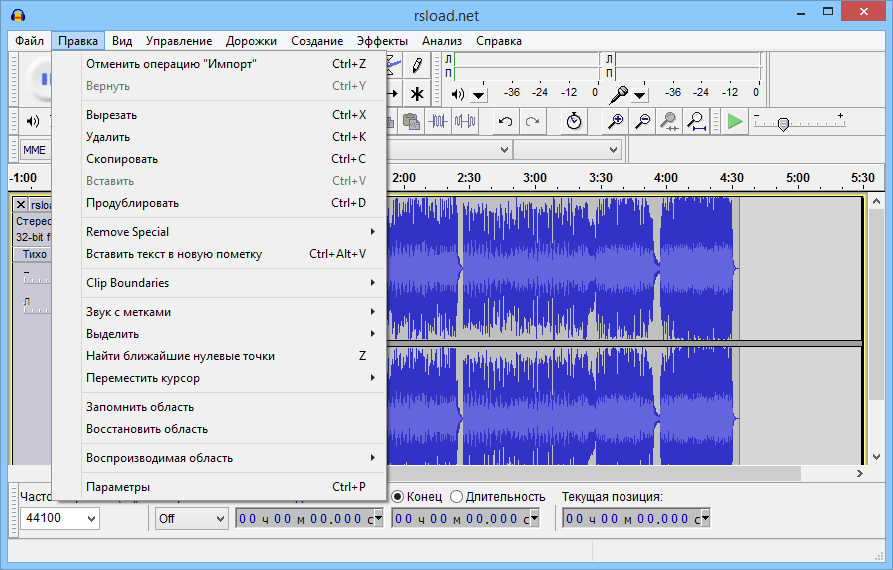Expand the Воспроизводимая область submenu
893x570 pixels.
point(234,458)
